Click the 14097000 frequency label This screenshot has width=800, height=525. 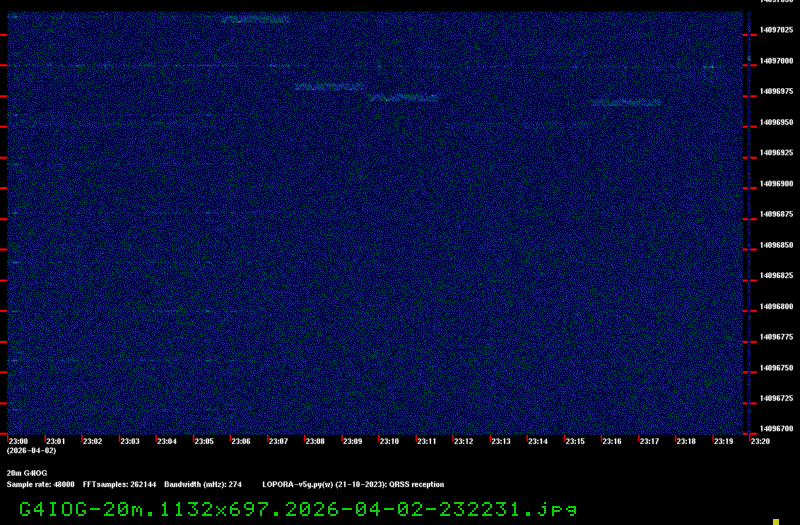[776, 61]
